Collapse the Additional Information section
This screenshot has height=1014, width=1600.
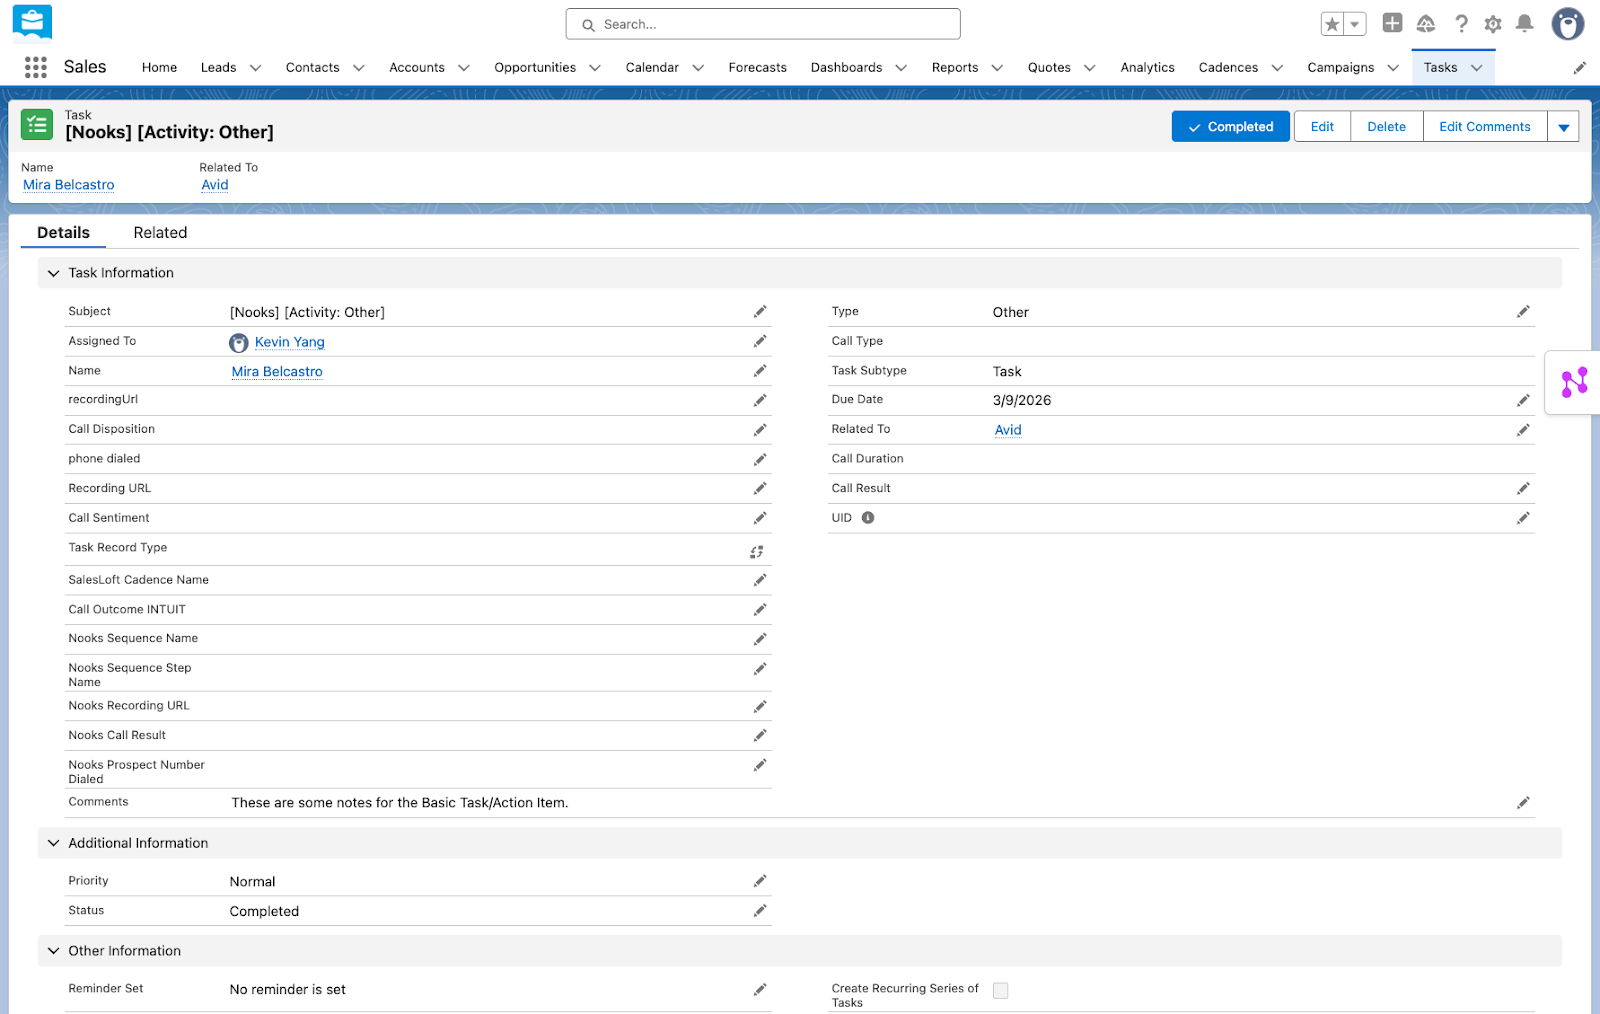[x=53, y=843]
